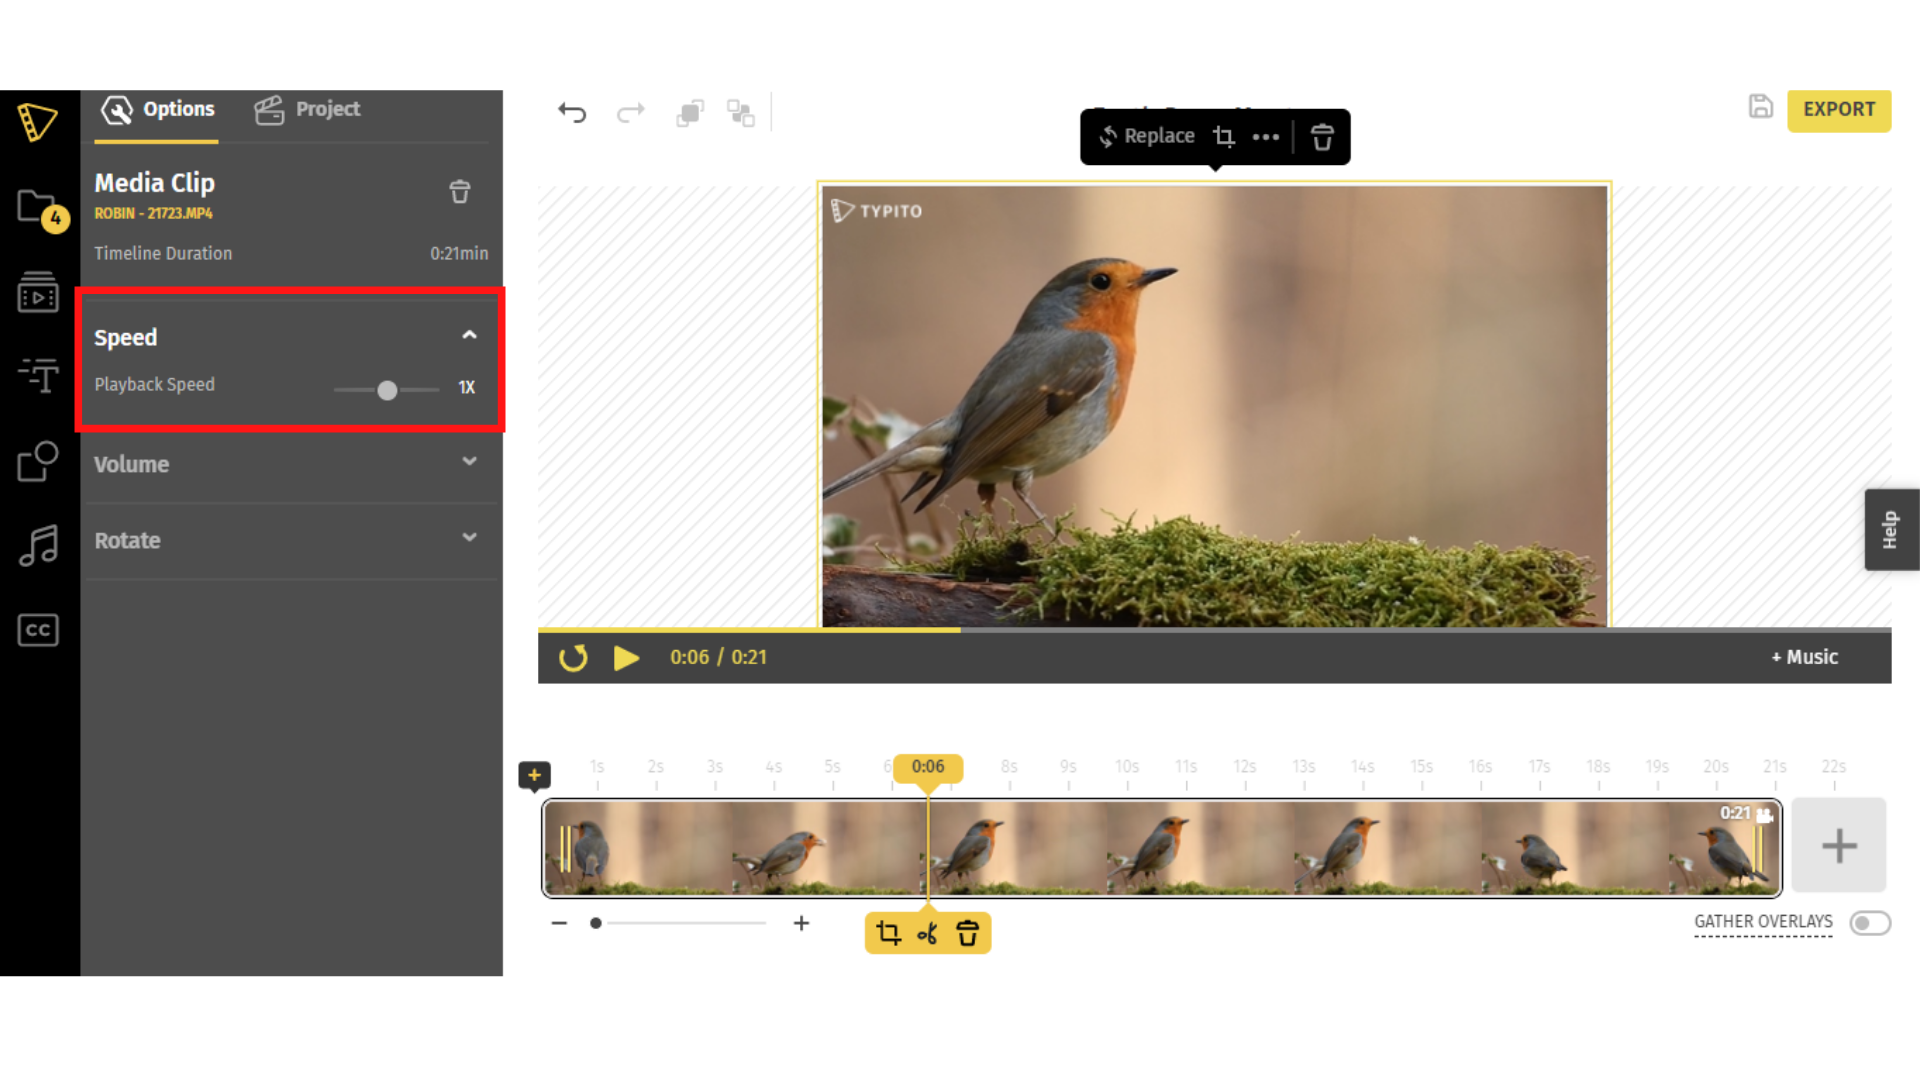Click yellow trash icon below the timeline
1920x1080 pixels.
[967, 933]
